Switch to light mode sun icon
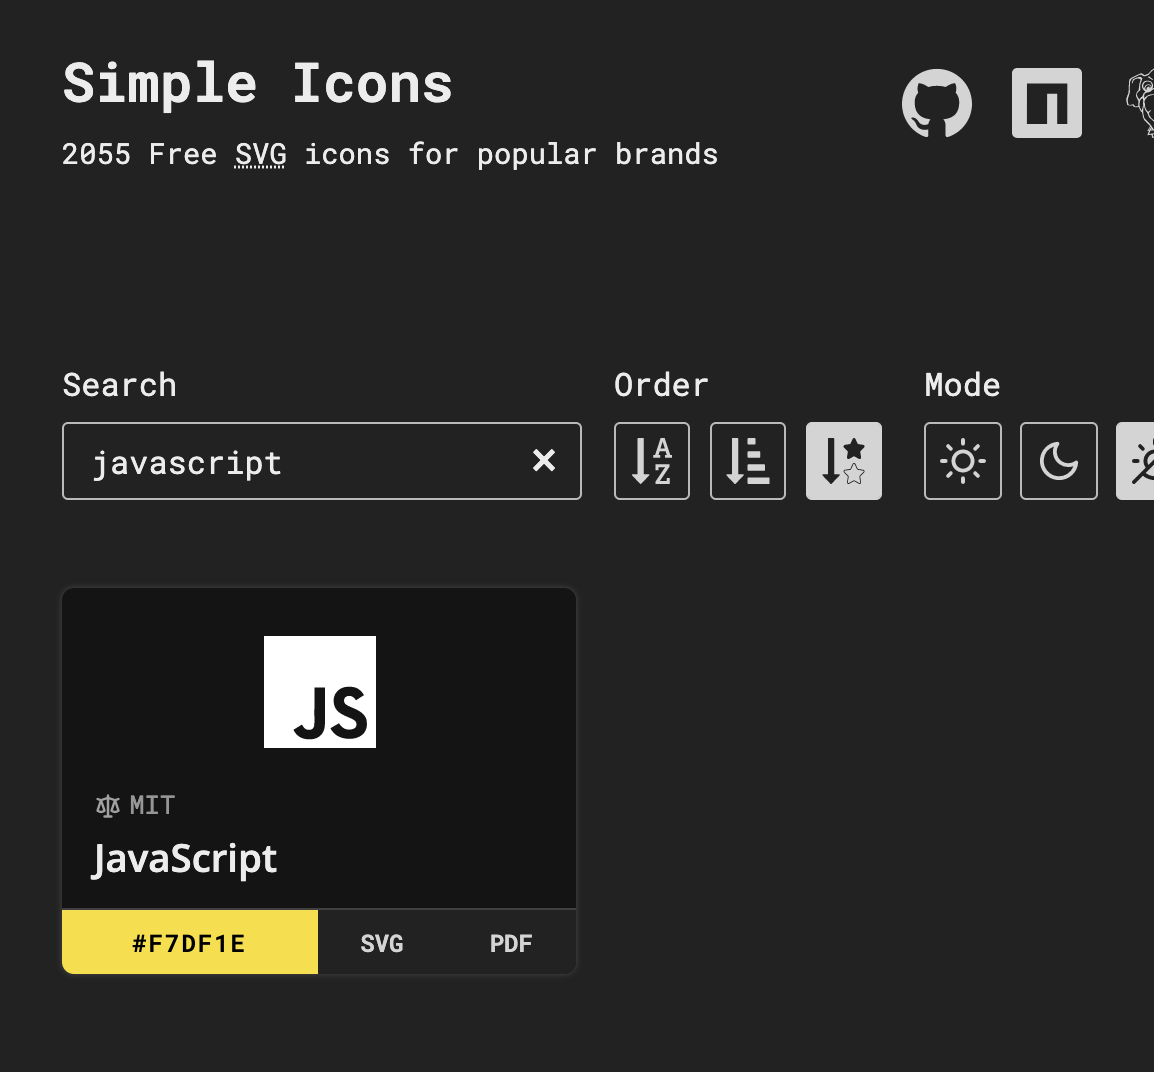The height and width of the screenshot is (1072, 1154). (x=963, y=461)
